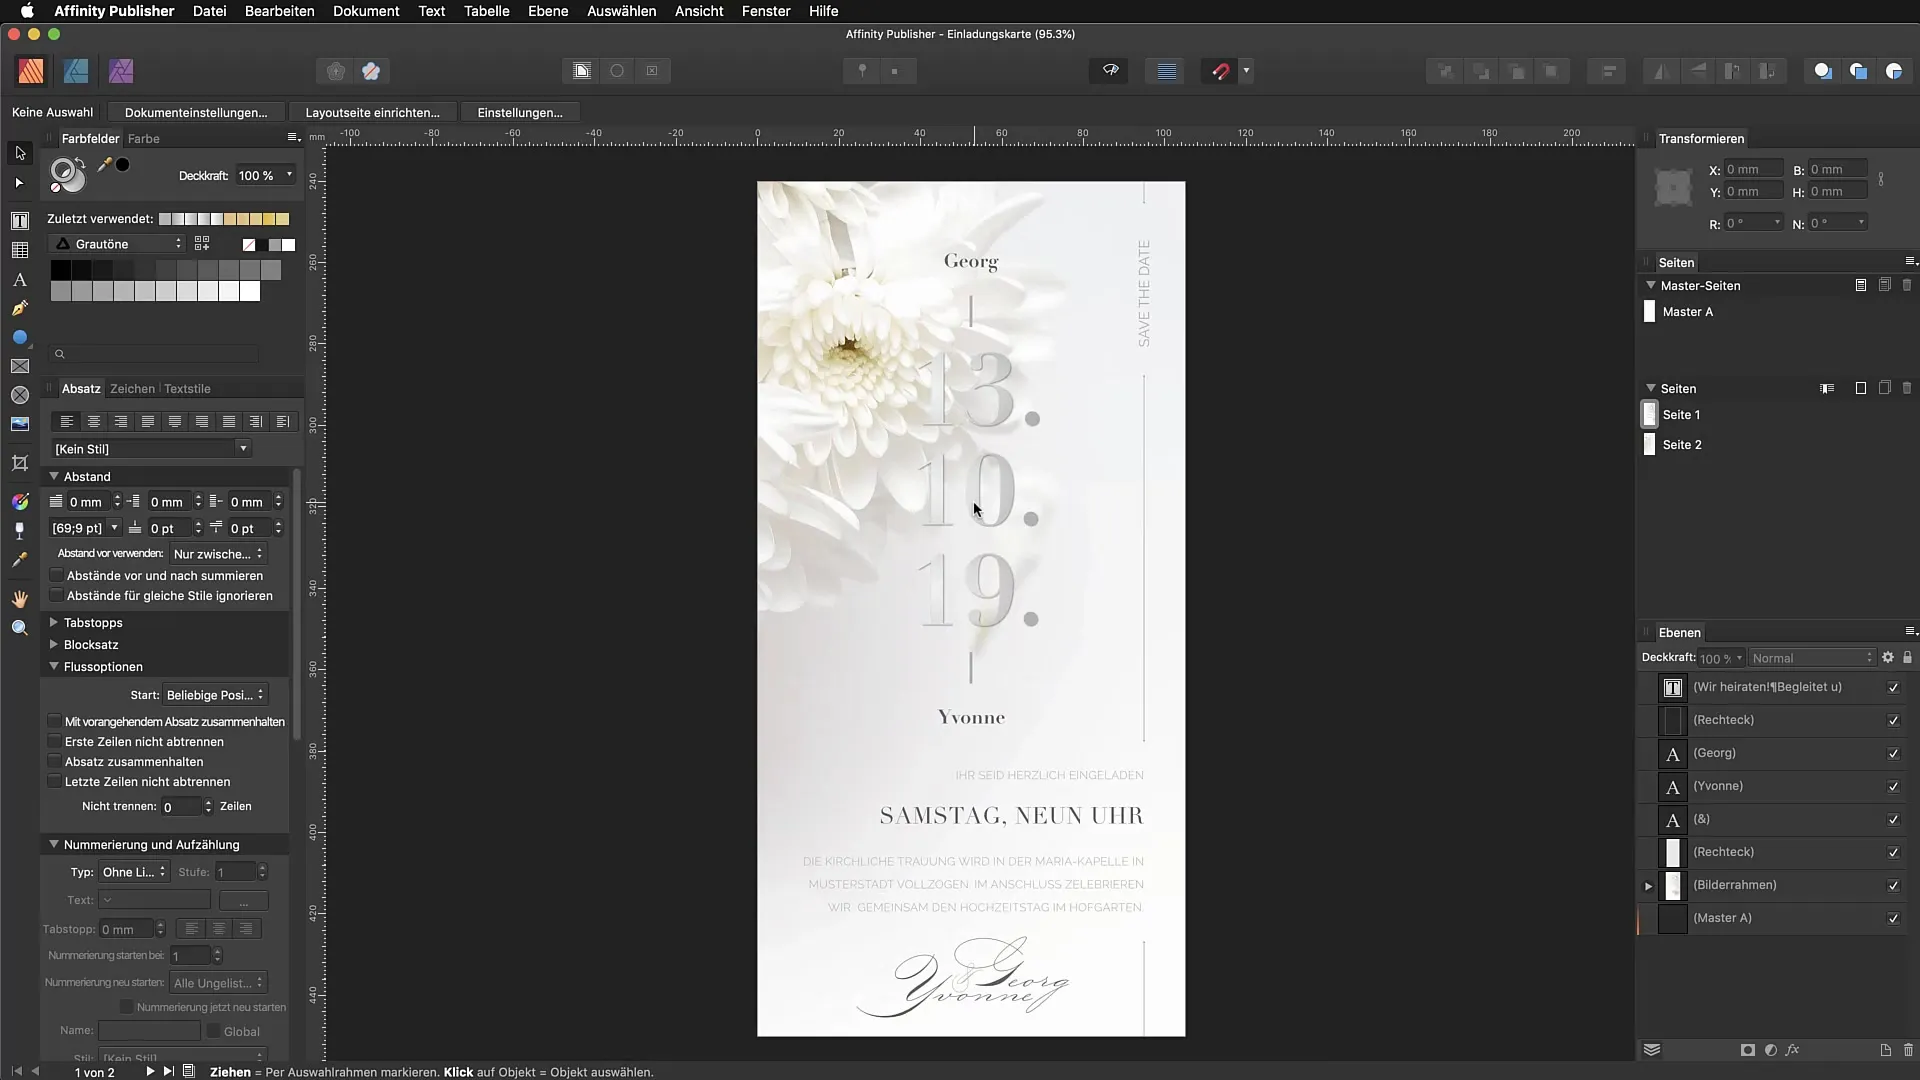Open Datei menu
The width and height of the screenshot is (1920, 1080).
point(209,11)
